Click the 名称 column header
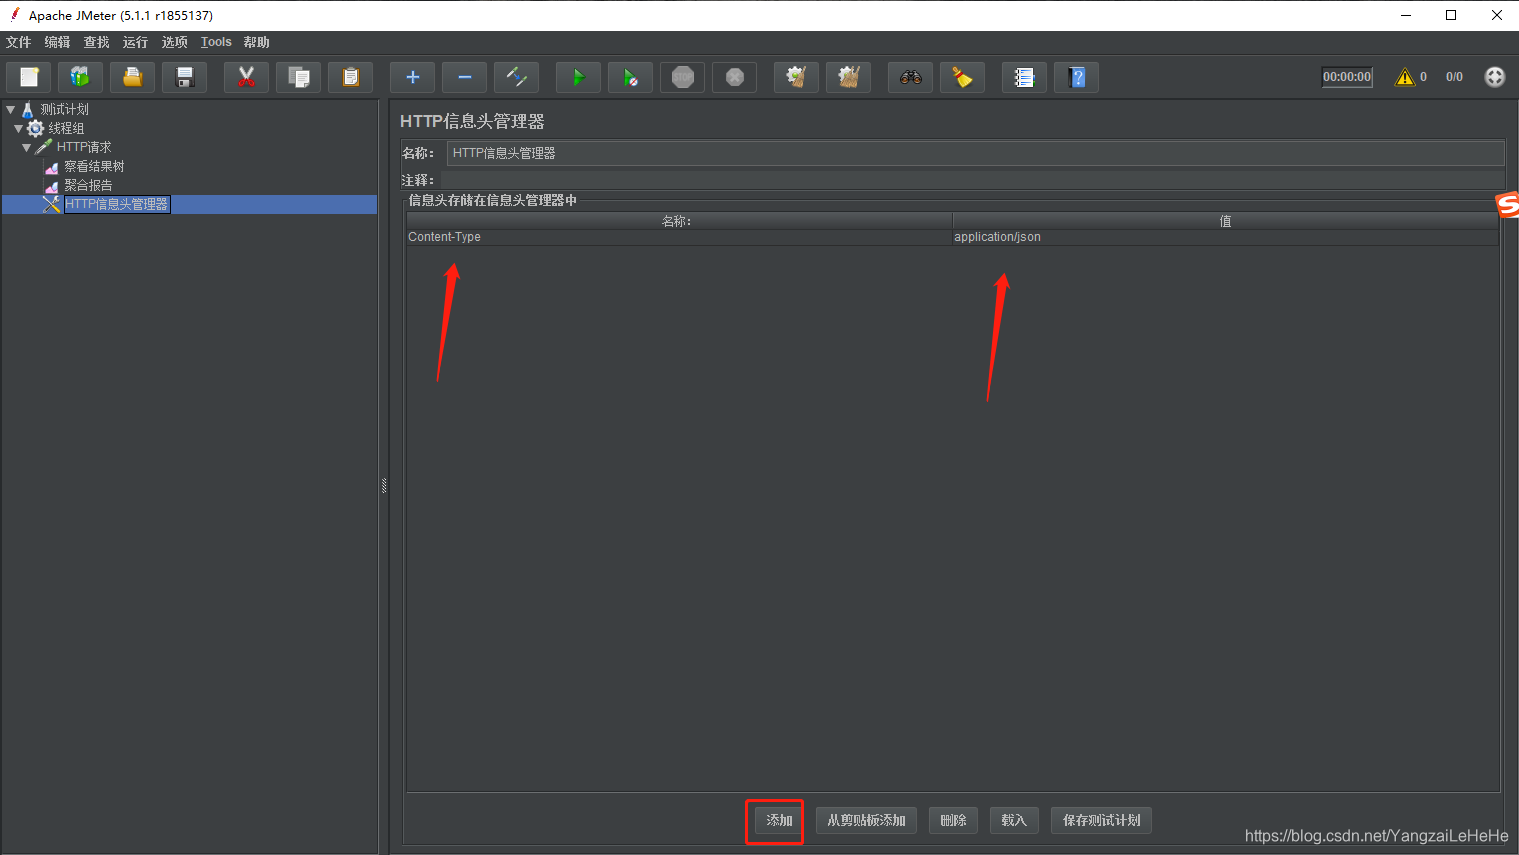1519x855 pixels. 679,221
